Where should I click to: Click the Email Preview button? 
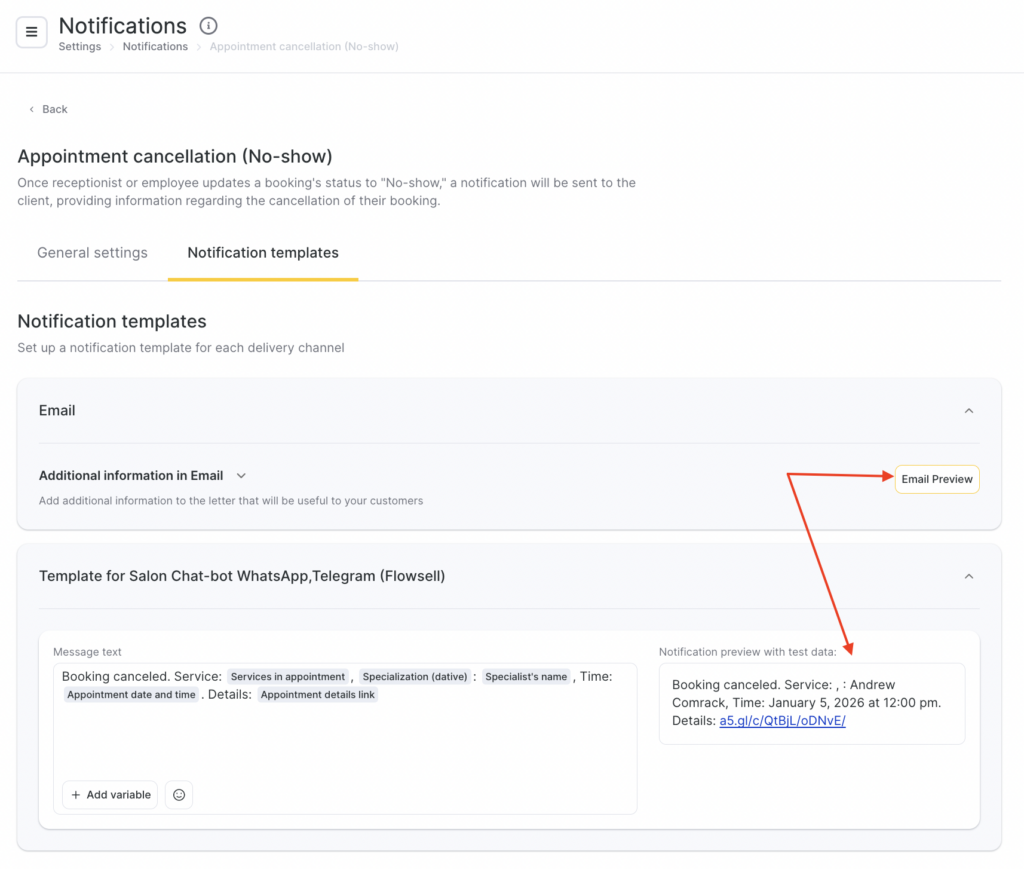(936, 479)
